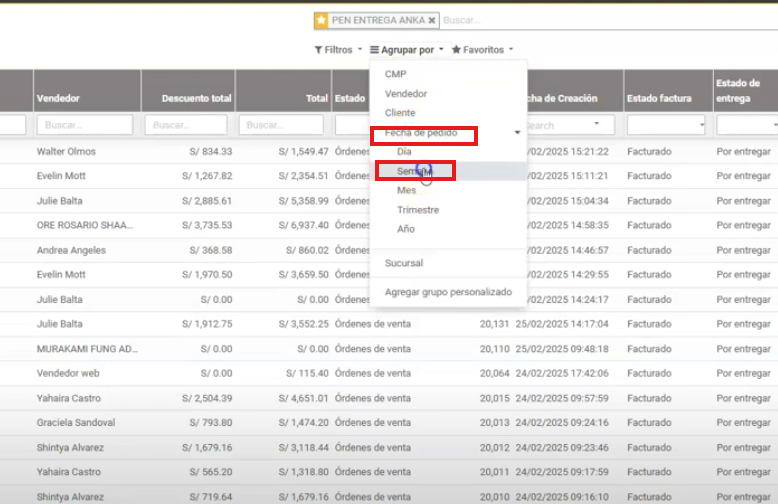Select CMP grouping option

(396, 74)
